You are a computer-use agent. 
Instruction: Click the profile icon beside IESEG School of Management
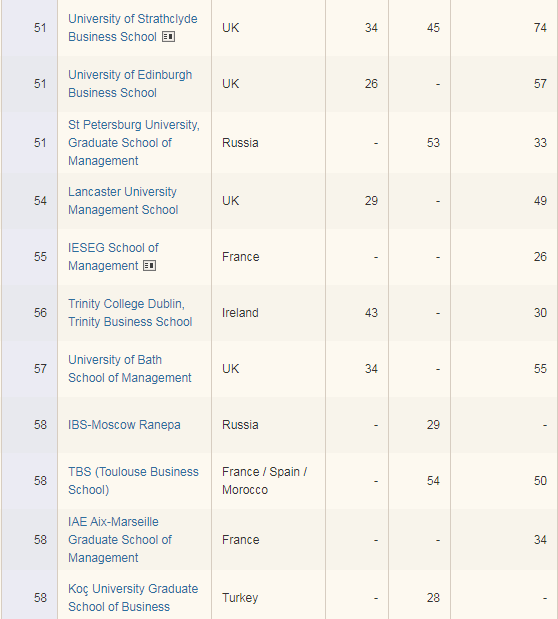pos(149,266)
